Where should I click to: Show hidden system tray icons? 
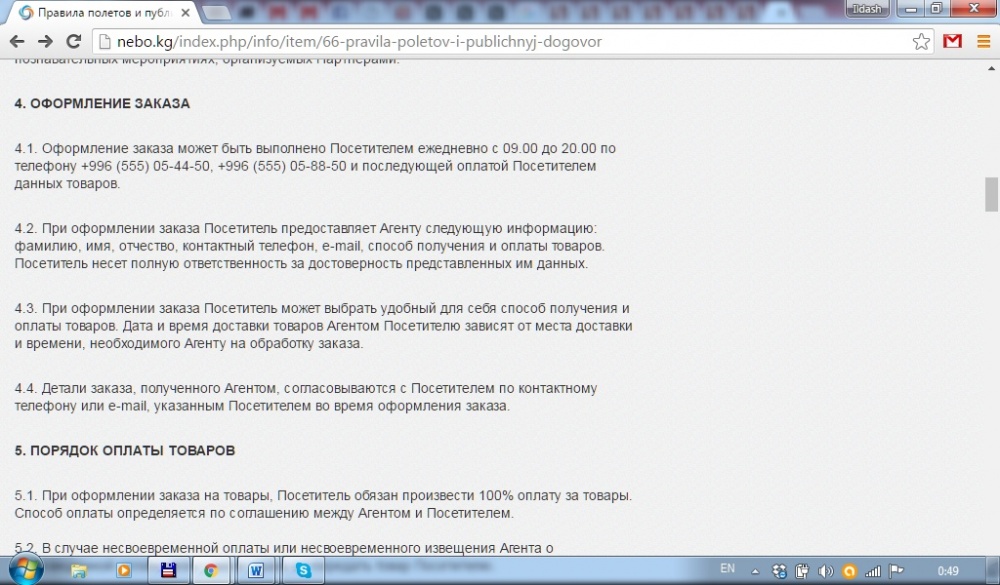click(755, 572)
